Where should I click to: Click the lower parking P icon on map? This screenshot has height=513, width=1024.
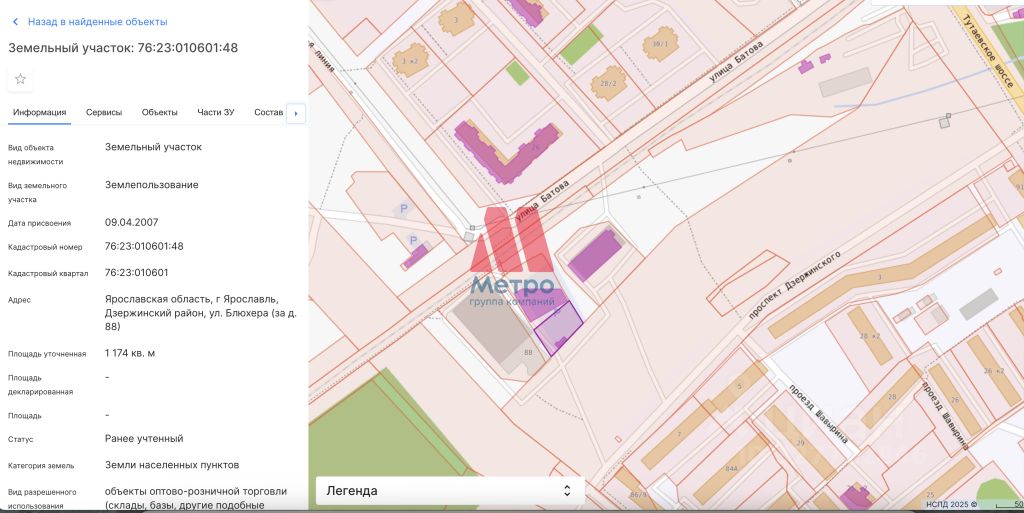coord(413,241)
